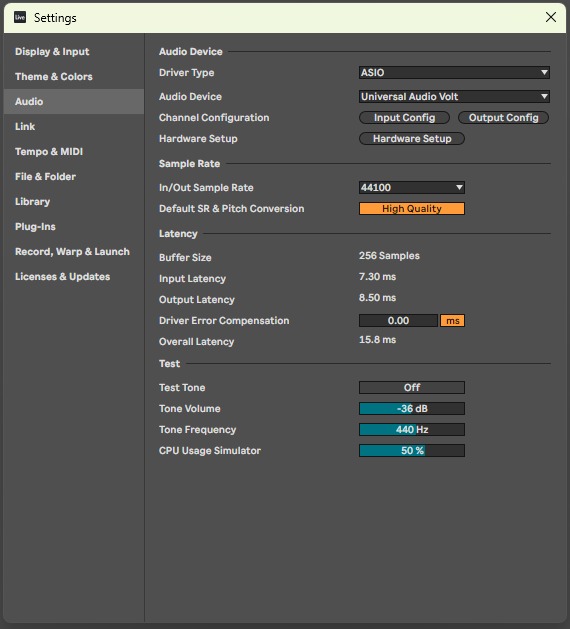Click the Settings window title
This screenshot has width=570, height=629.
pos(55,18)
